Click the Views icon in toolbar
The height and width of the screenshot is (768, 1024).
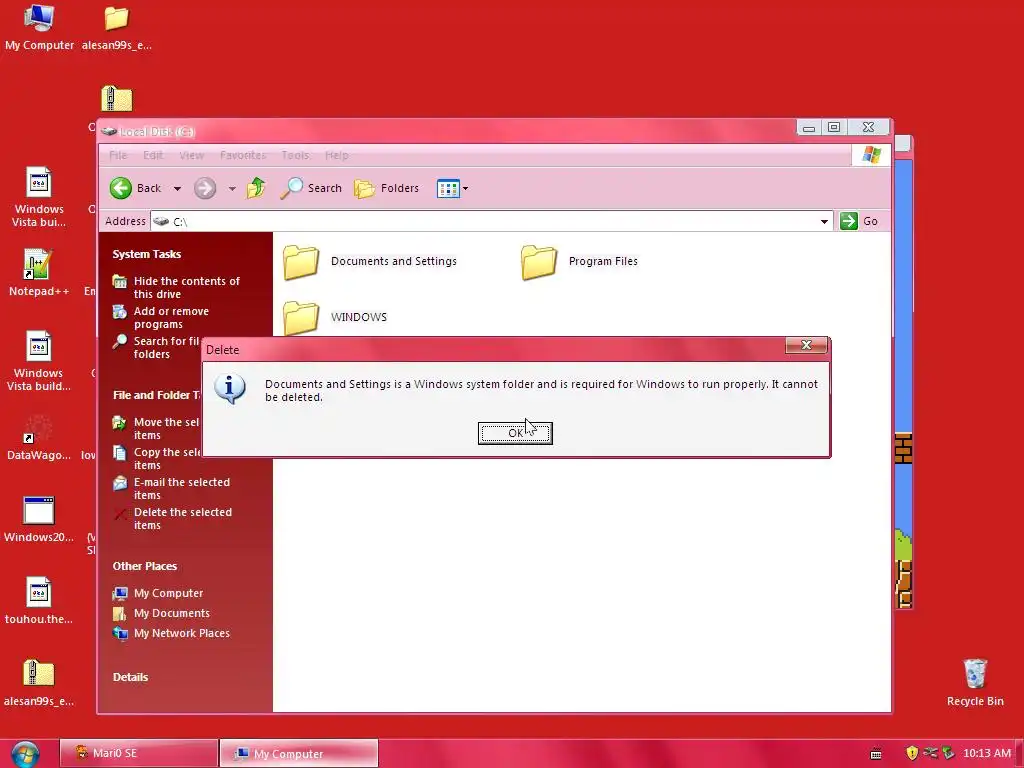(448, 189)
